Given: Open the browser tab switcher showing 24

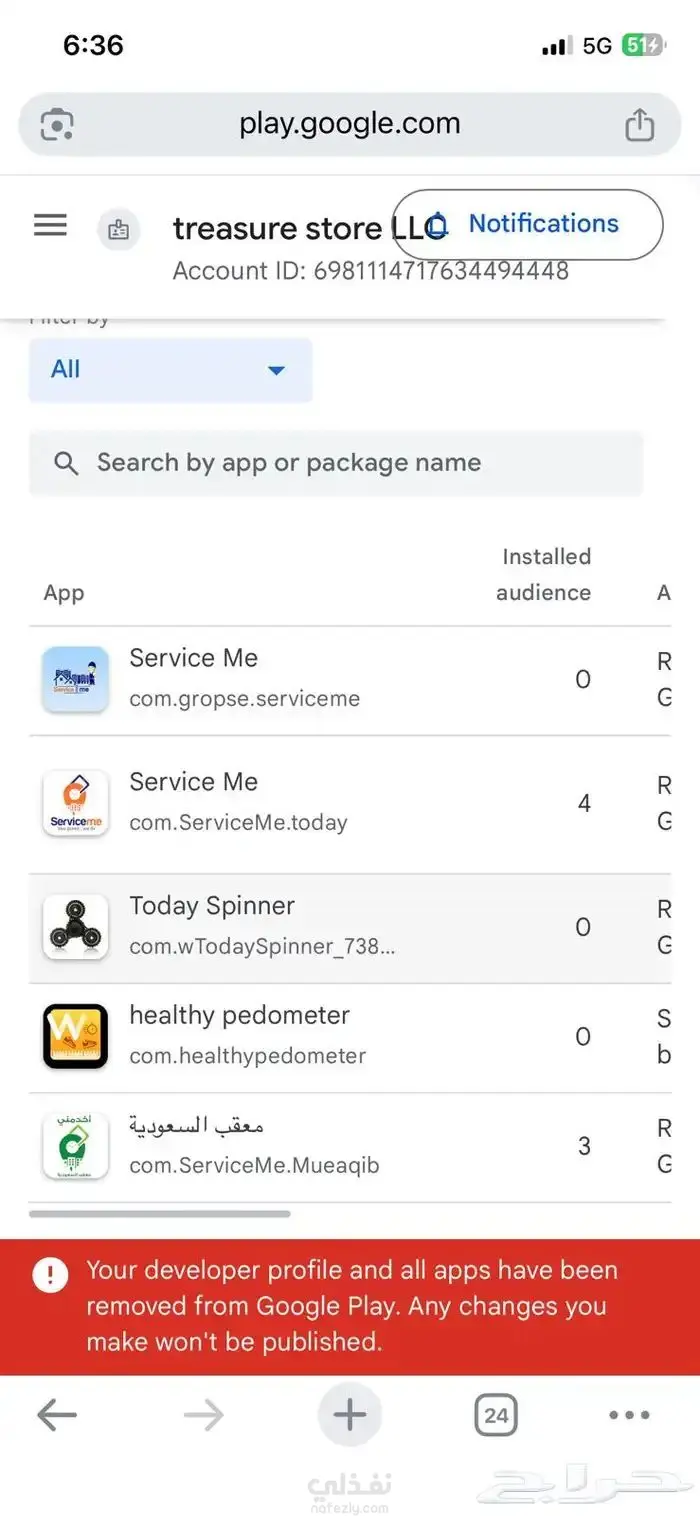Looking at the screenshot, I should (x=495, y=1415).
